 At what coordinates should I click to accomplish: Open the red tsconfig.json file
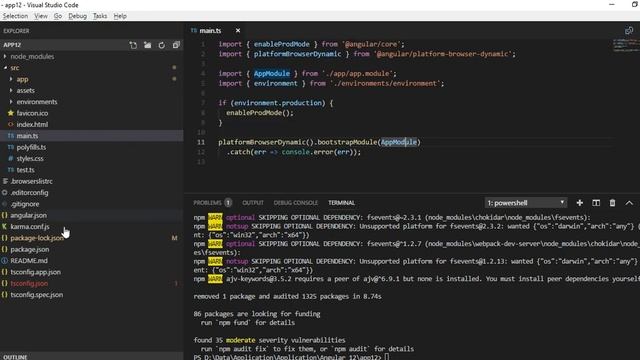point(29,283)
